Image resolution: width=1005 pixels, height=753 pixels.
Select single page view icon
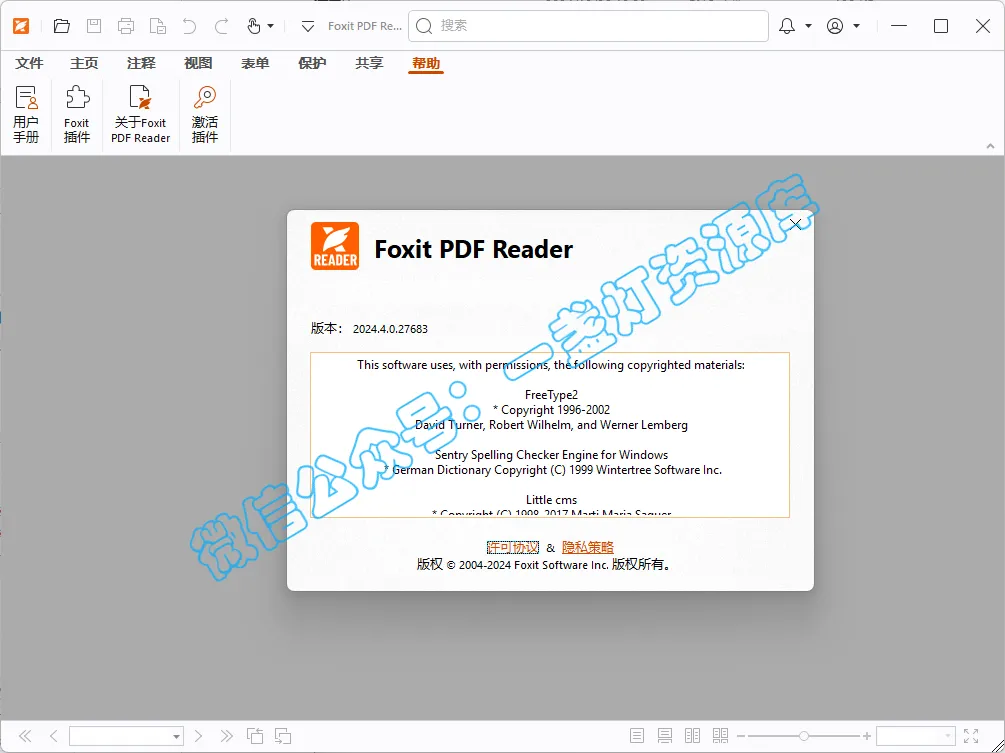(637, 736)
